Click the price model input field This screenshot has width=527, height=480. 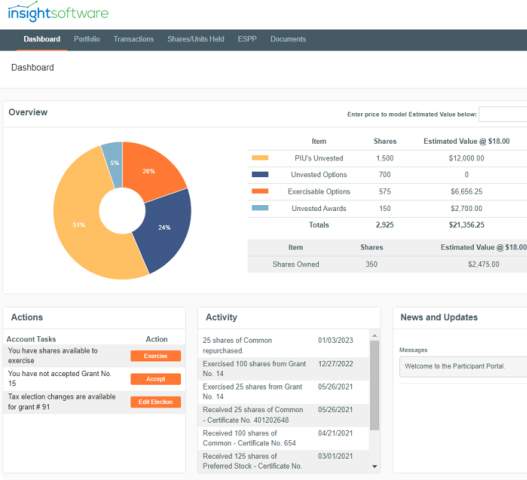coord(503,114)
